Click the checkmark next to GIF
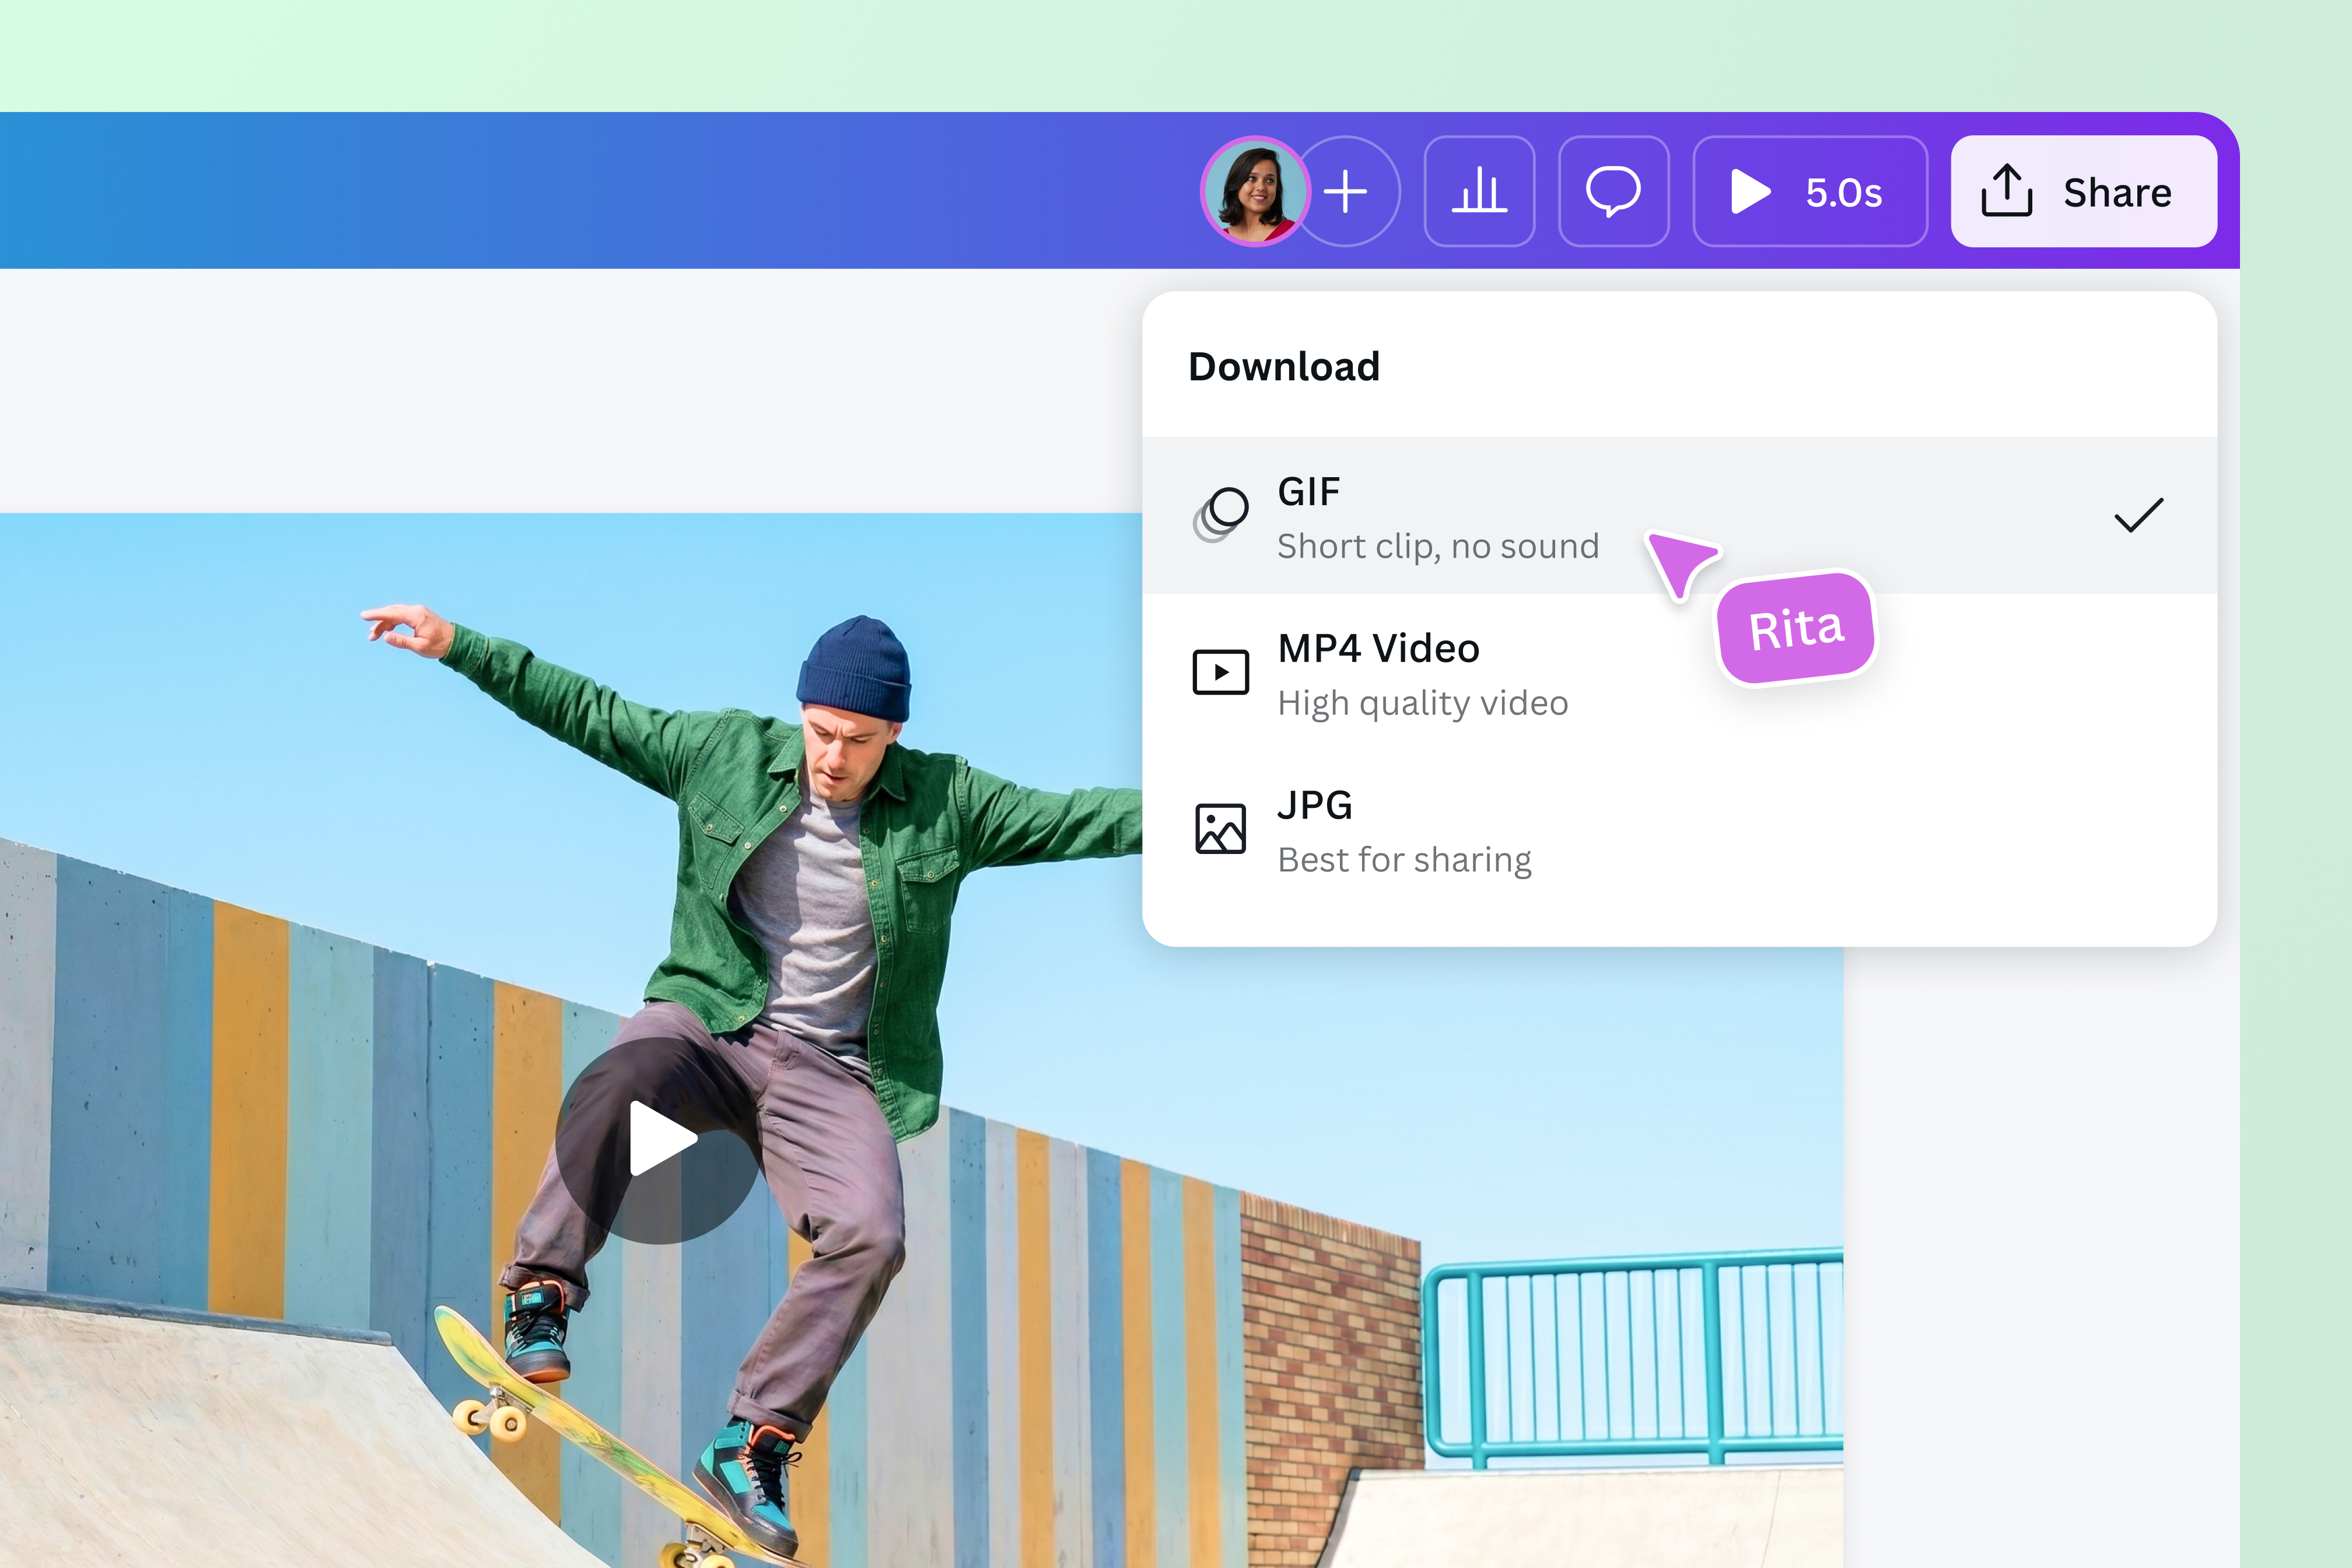Viewport: 2352px width, 1568px height. click(x=2139, y=515)
